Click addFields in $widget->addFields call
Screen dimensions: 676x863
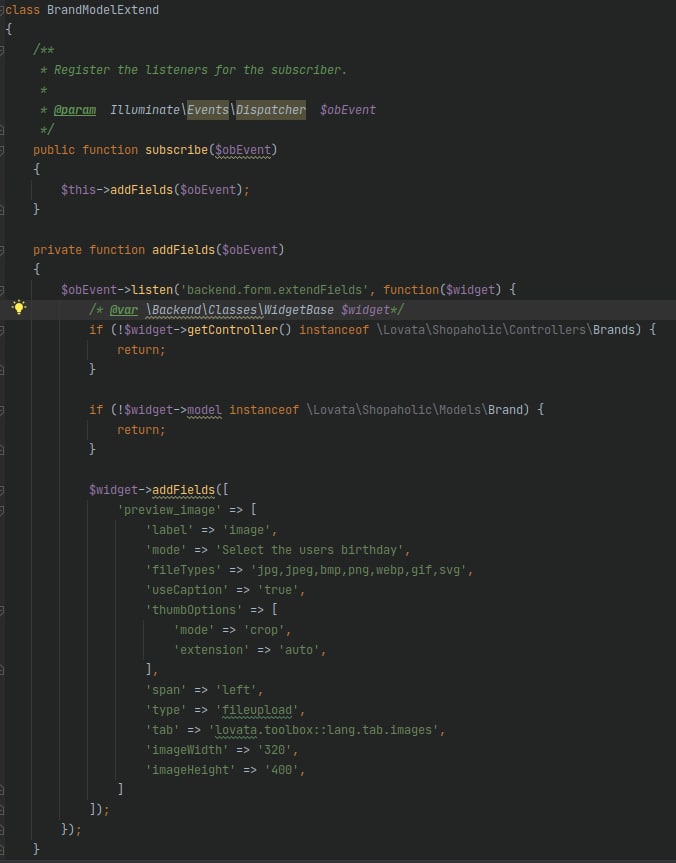[183, 490]
